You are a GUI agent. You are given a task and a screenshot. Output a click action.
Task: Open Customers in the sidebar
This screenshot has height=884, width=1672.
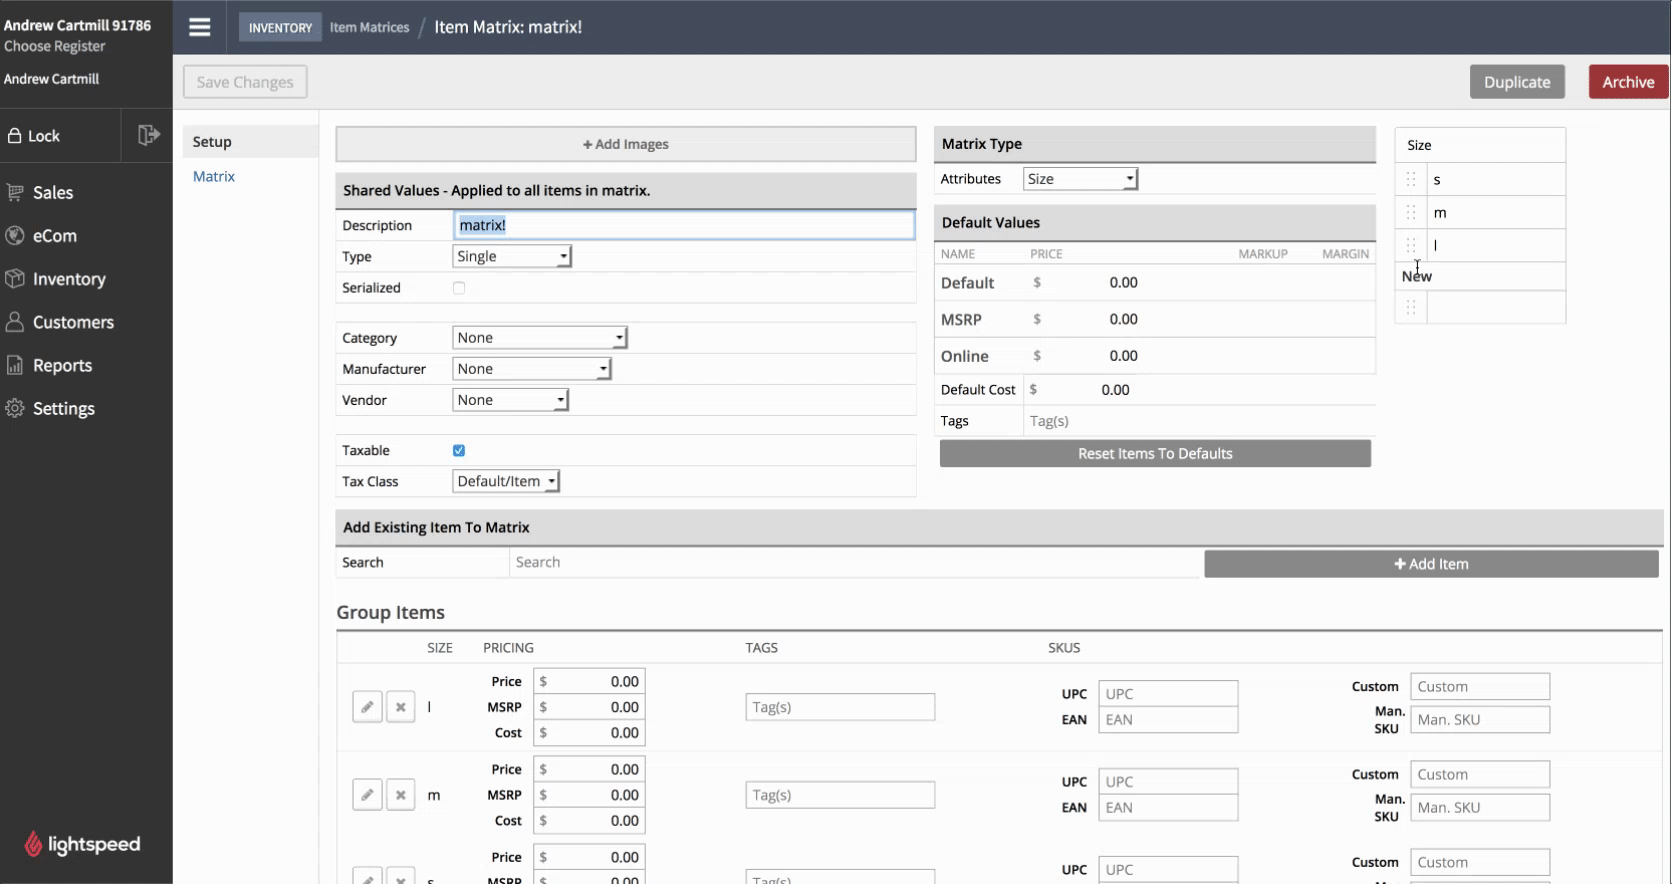(73, 322)
